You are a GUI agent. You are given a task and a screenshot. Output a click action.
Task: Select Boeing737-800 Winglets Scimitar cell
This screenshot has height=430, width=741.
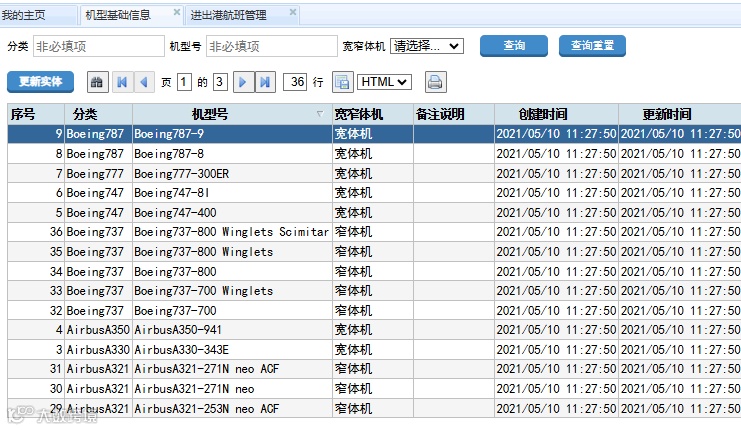click(x=232, y=232)
